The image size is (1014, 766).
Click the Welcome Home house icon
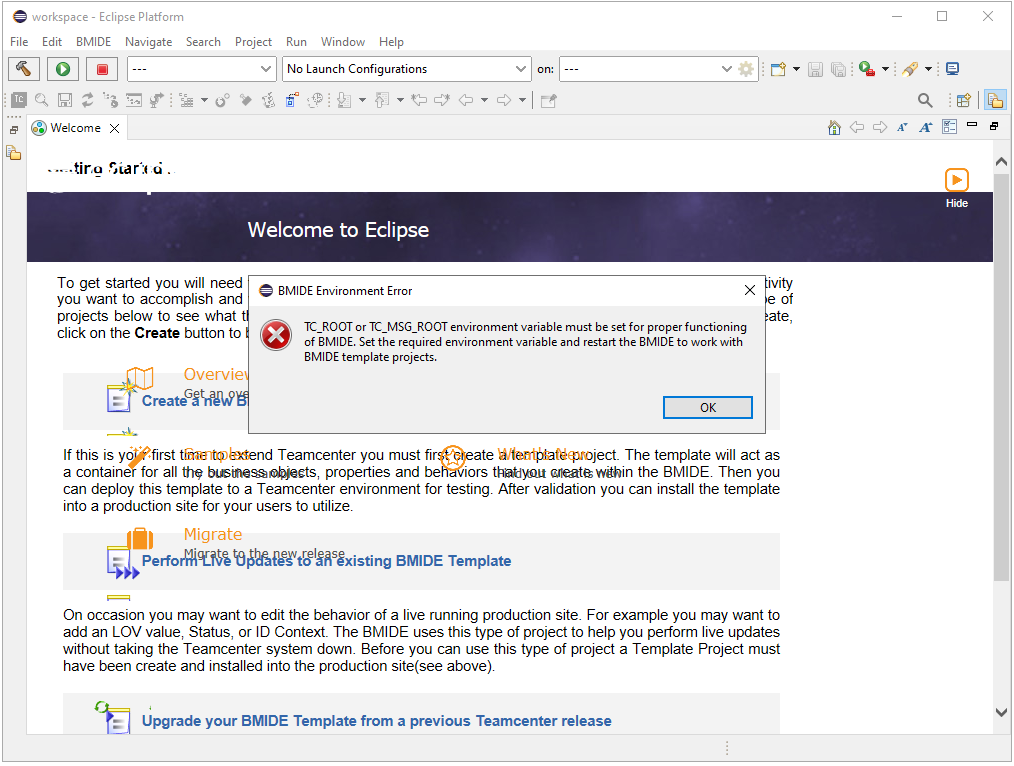(x=834, y=127)
